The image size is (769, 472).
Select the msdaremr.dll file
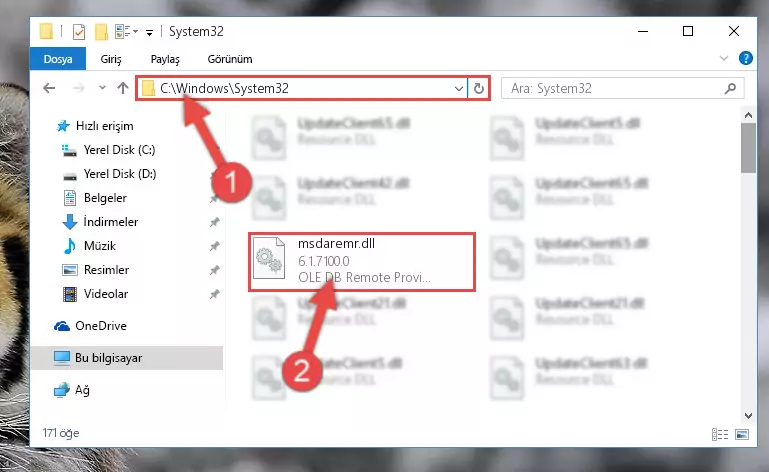tap(362, 262)
